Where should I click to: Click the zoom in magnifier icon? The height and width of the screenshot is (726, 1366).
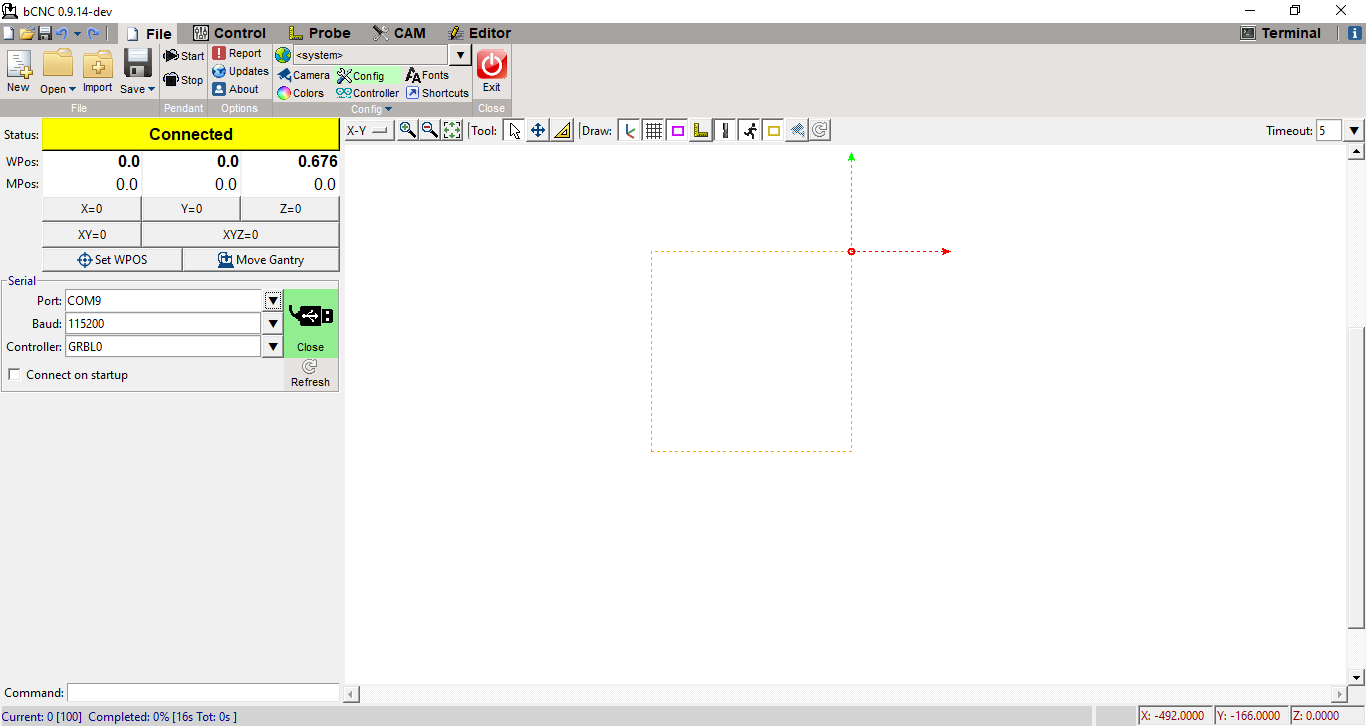pyautogui.click(x=407, y=130)
